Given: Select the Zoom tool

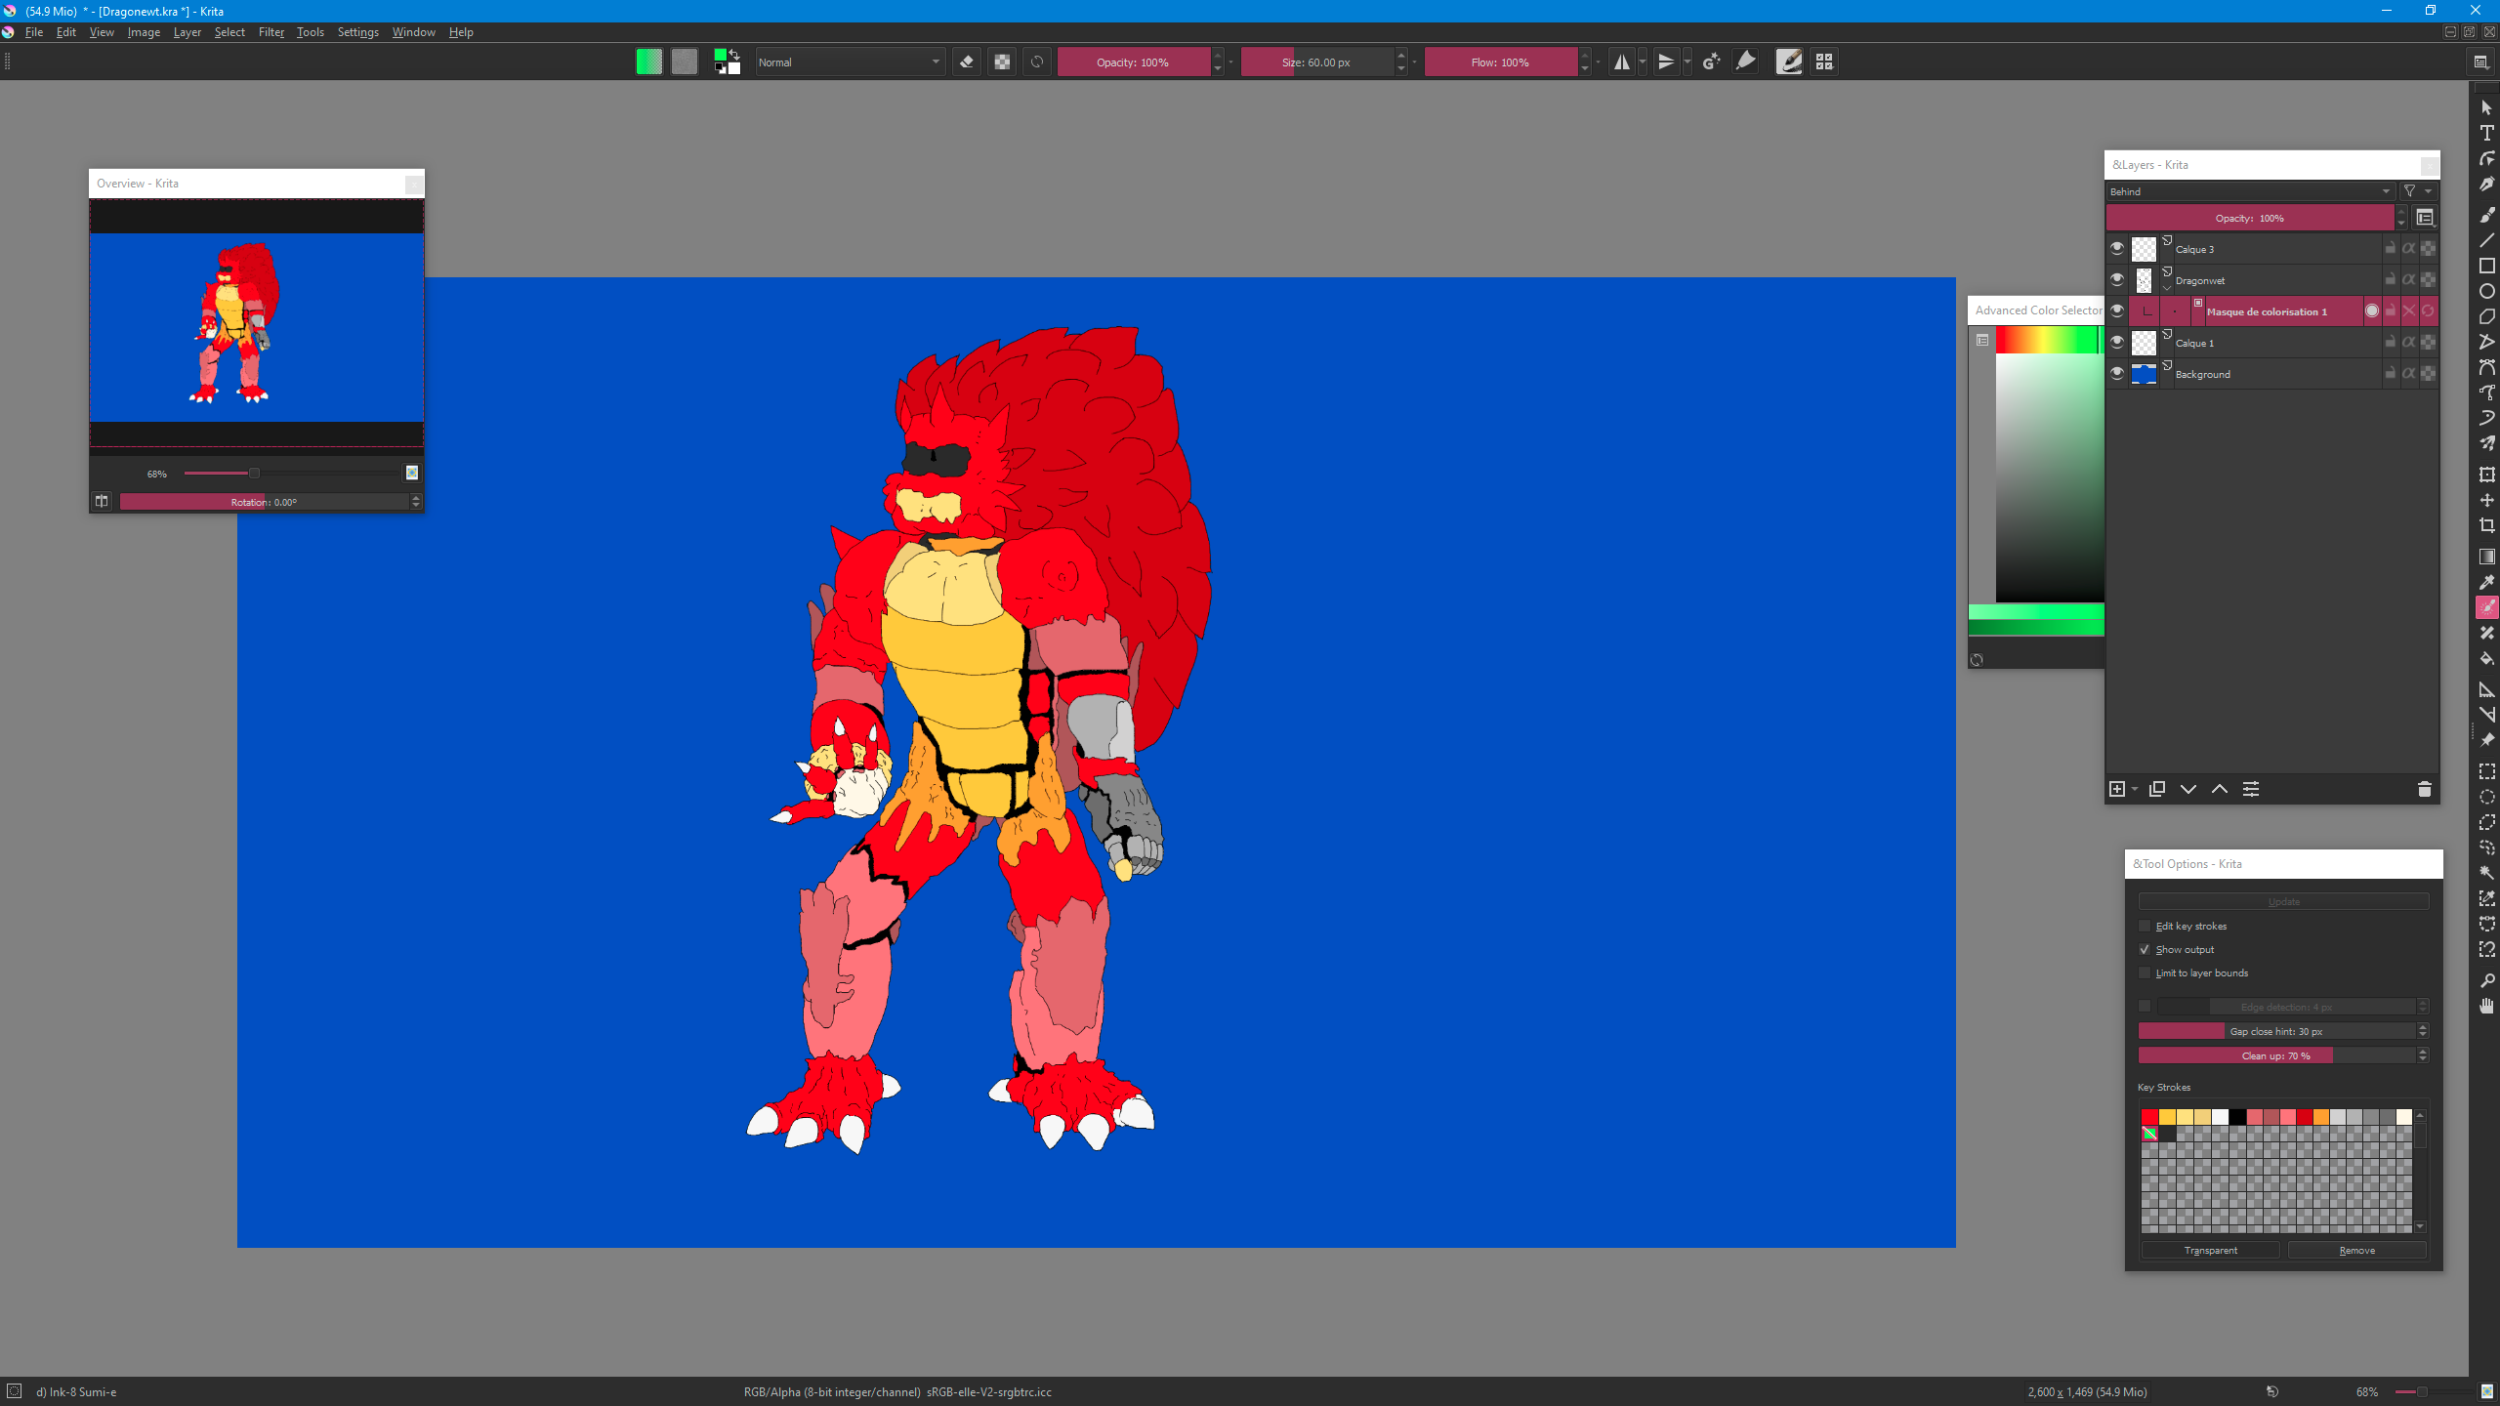Looking at the screenshot, I should [2486, 981].
